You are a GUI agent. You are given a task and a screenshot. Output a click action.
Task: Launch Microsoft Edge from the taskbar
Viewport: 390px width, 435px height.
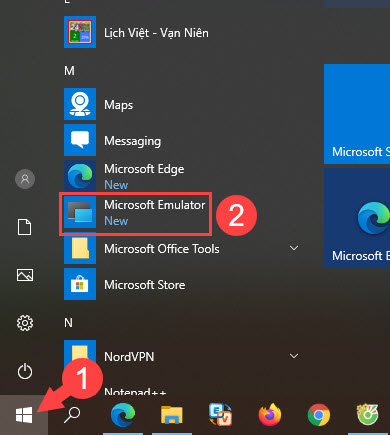tap(123, 415)
